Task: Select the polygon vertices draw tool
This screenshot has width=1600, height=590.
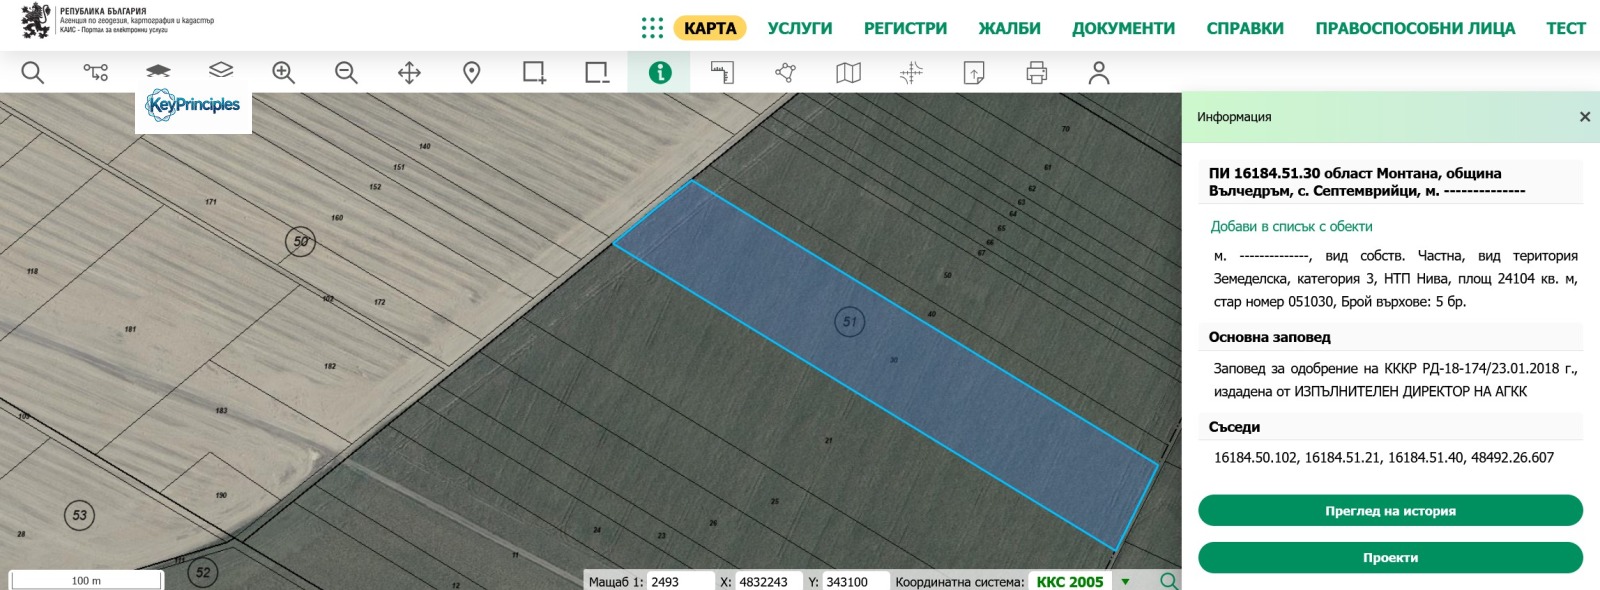Action: [785, 72]
